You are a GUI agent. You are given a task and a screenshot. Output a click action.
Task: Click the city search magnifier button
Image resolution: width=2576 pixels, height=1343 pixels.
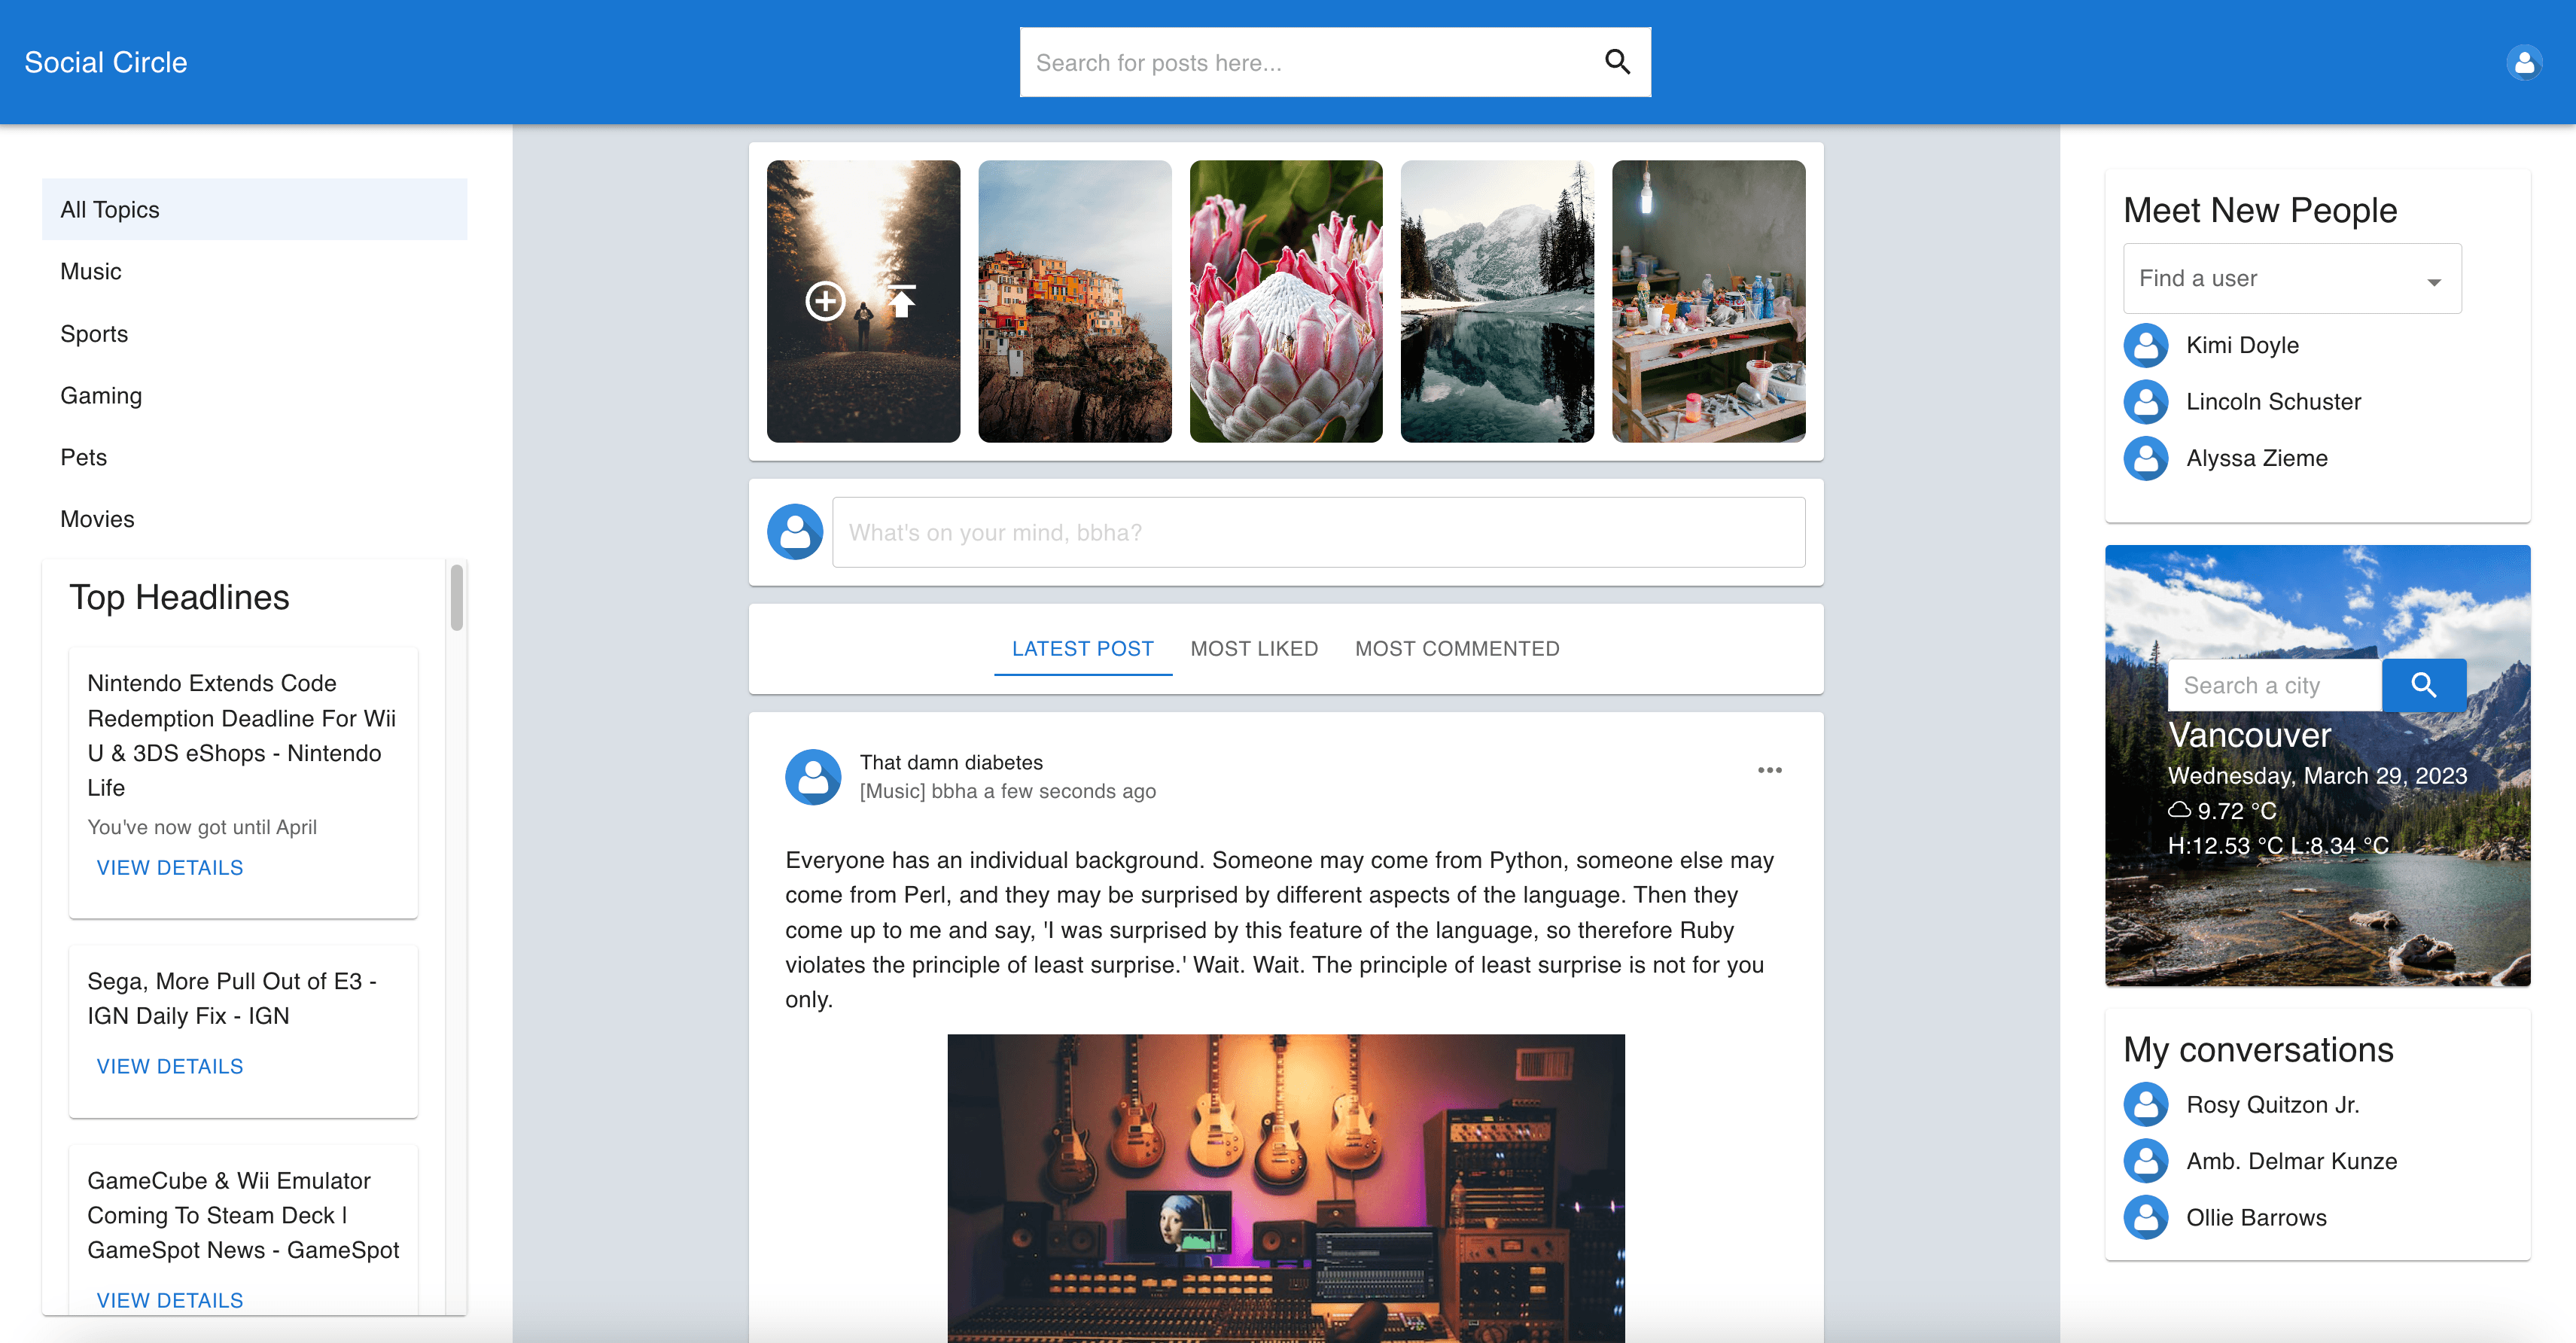point(2423,685)
